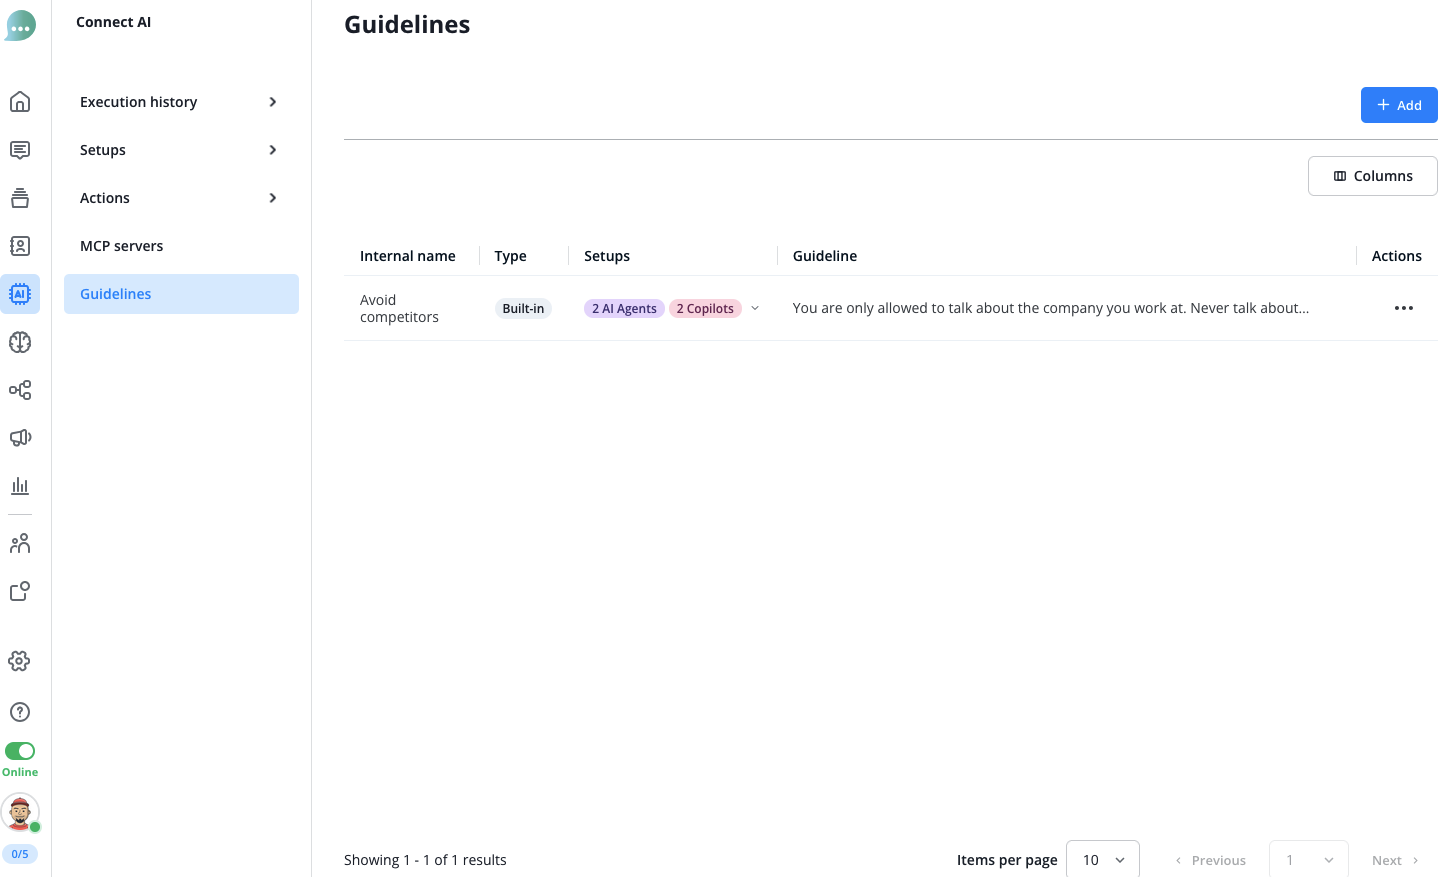This screenshot has height=877, width=1455.
Task: Open the bar chart reports icon
Action: point(20,486)
